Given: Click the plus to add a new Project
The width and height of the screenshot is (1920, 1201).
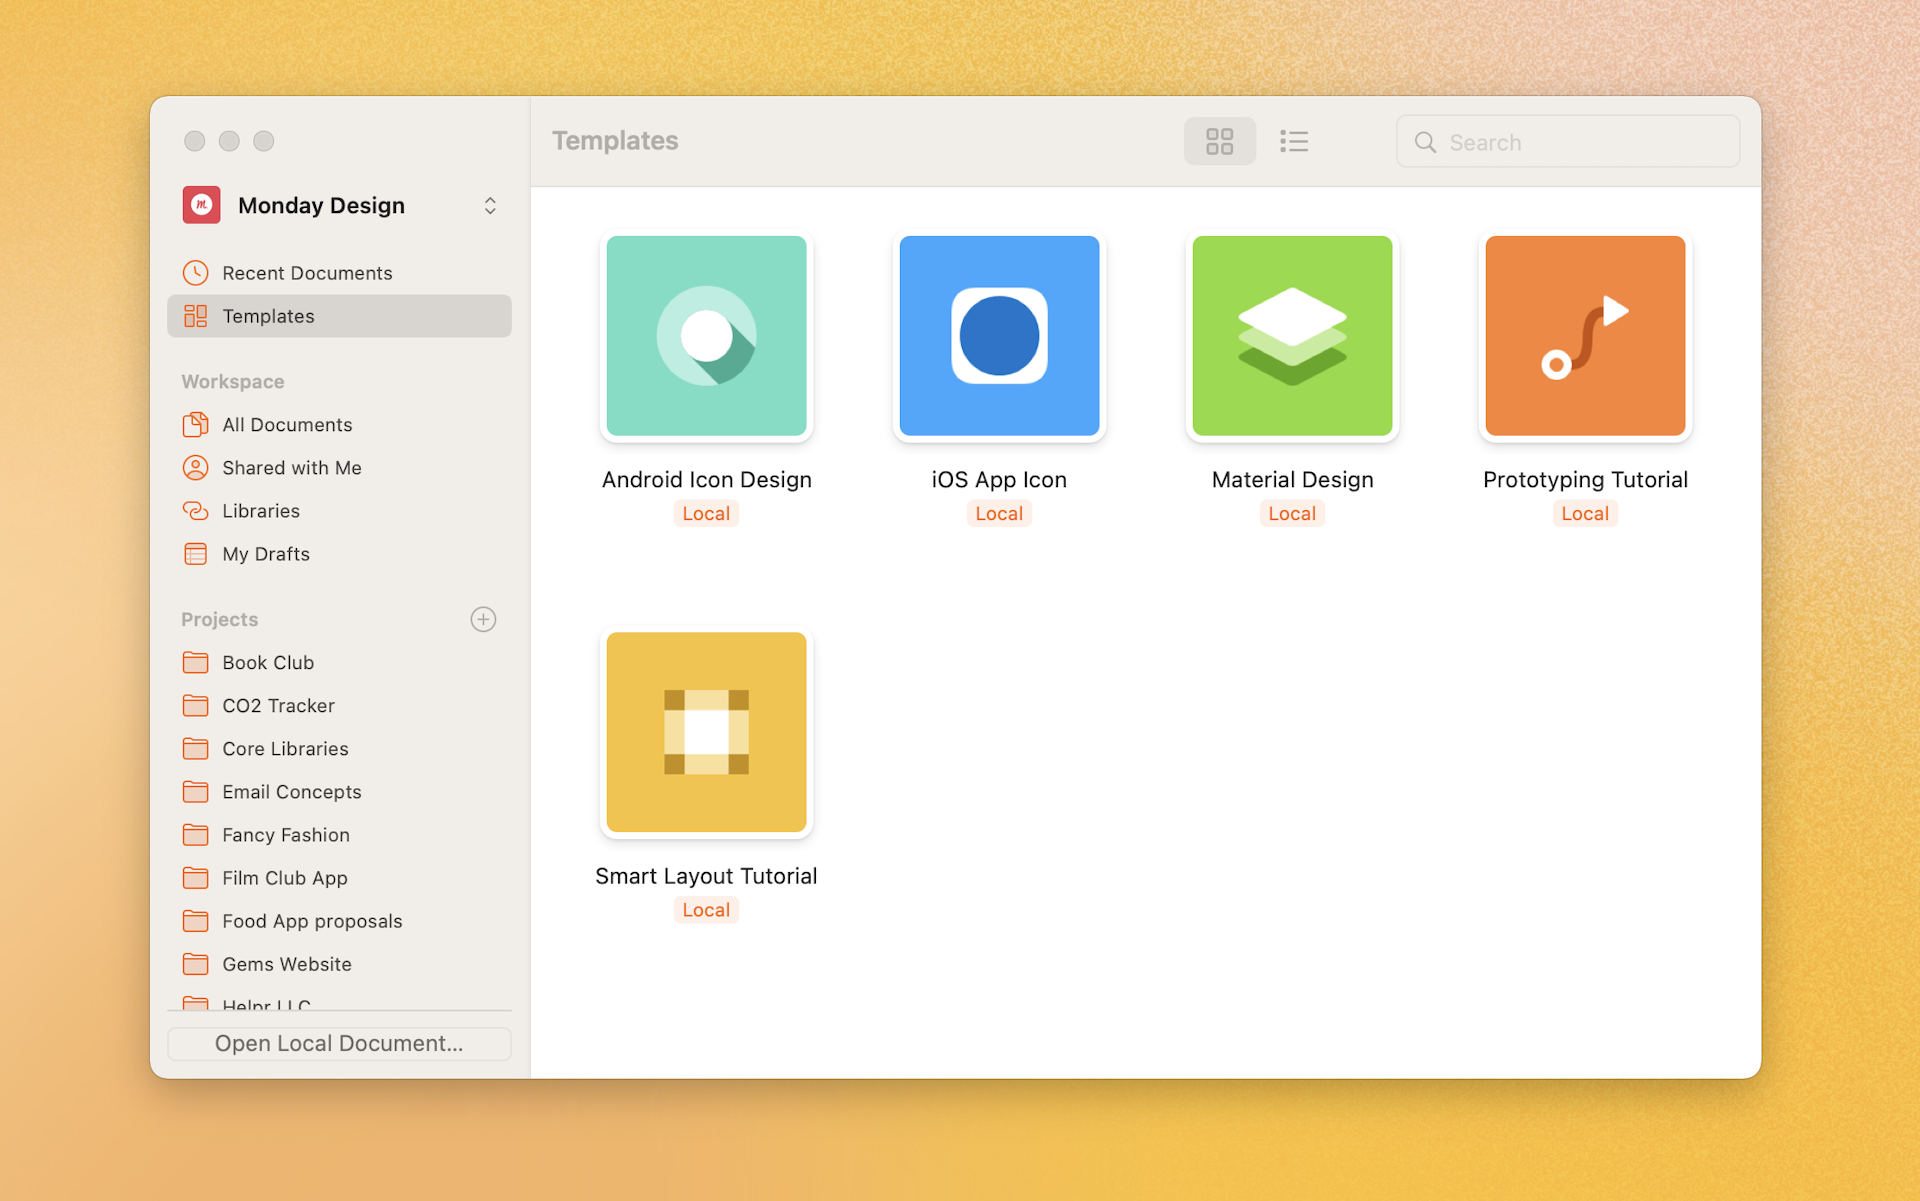Looking at the screenshot, I should coord(483,619).
